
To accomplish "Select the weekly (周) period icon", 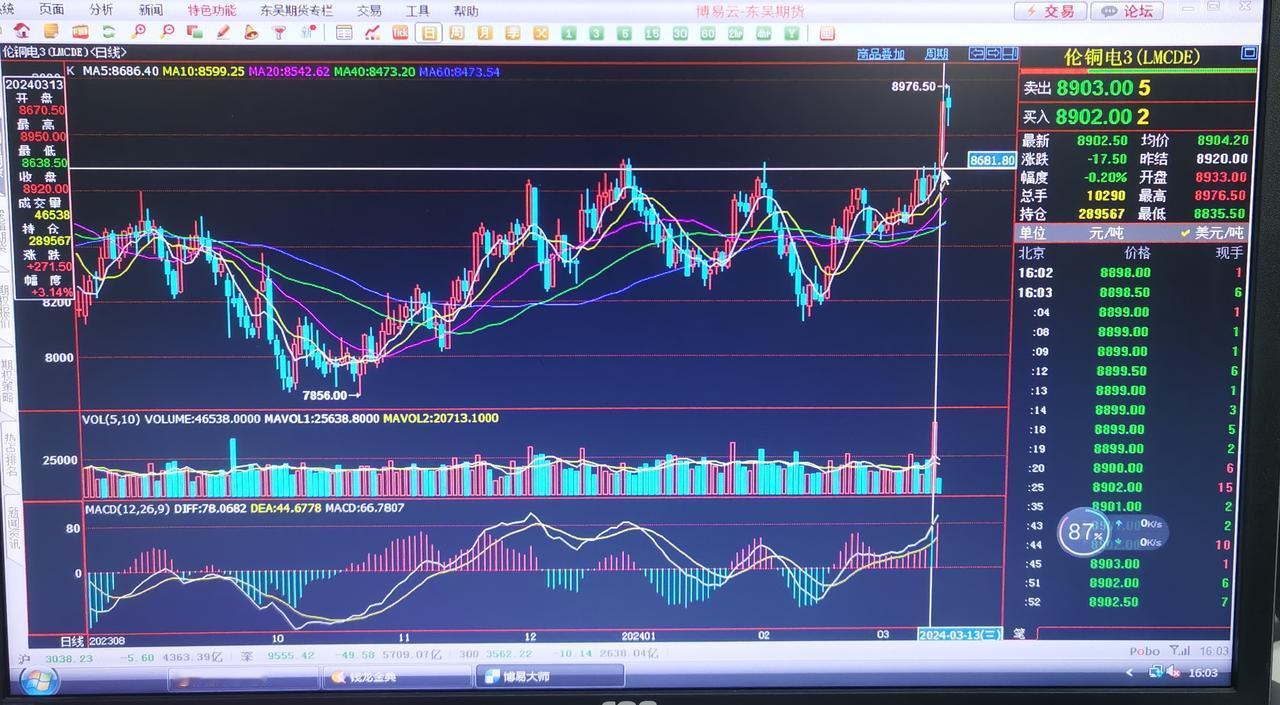I will coord(456,32).
